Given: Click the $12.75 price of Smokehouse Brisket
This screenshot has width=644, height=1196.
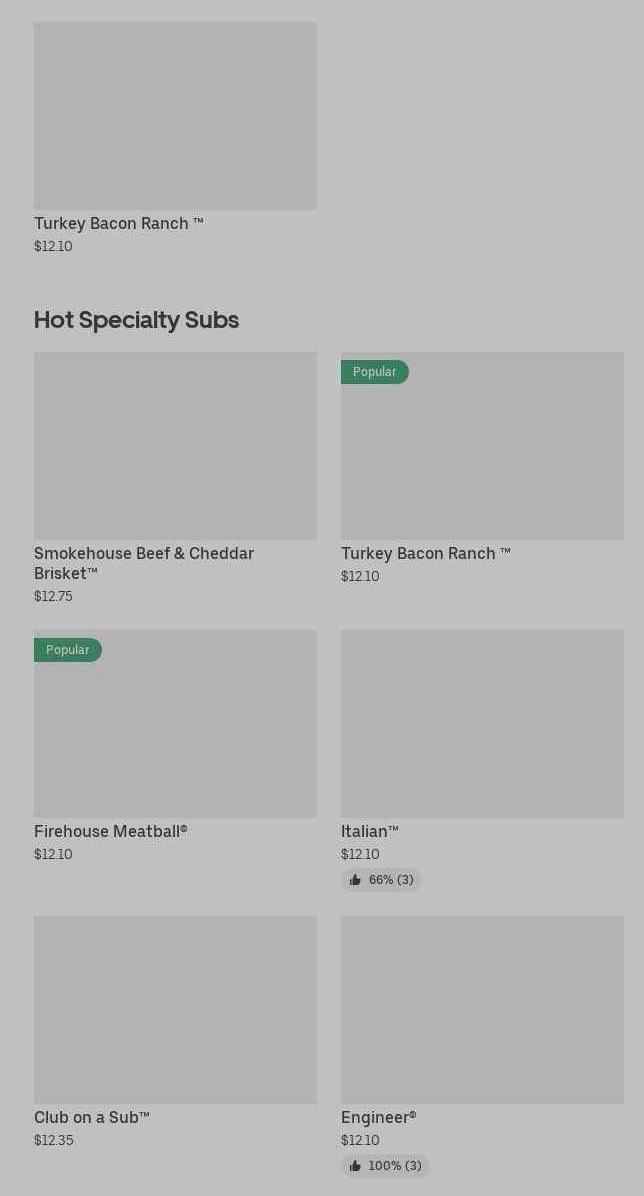Looking at the screenshot, I should pyautogui.click(x=53, y=596).
